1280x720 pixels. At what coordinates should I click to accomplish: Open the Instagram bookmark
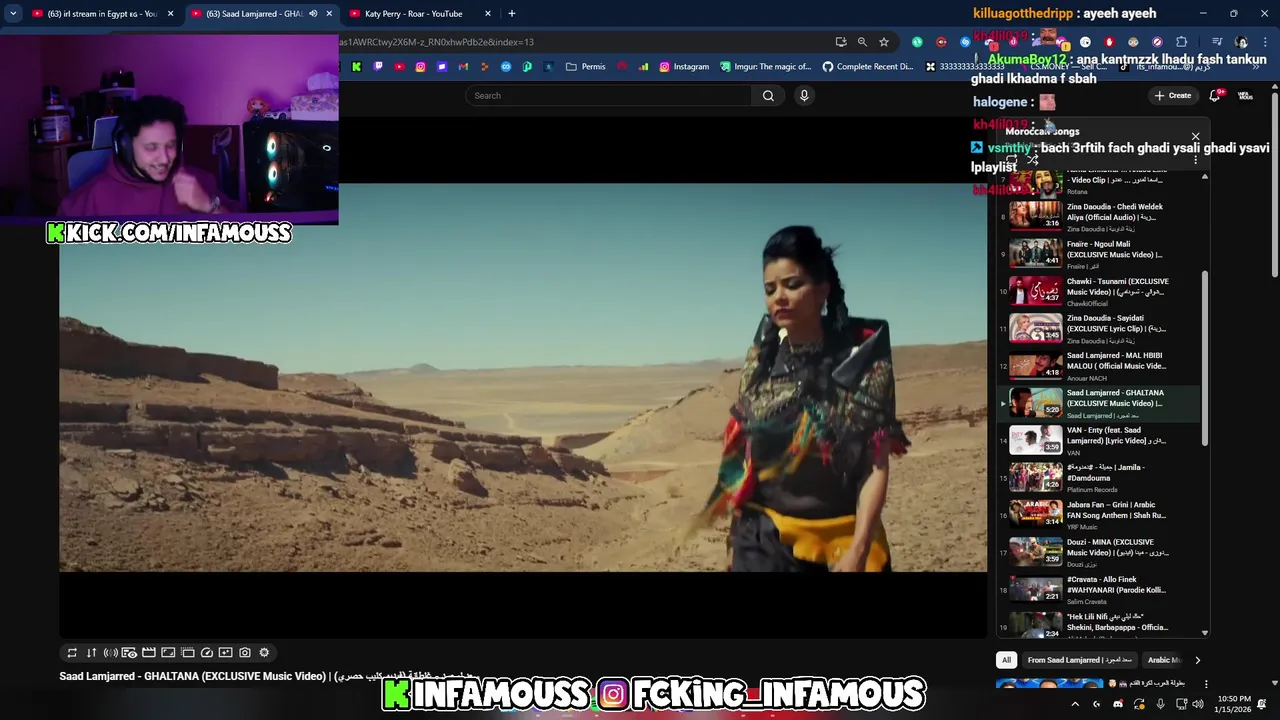pyautogui.click(x=684, y=67)
